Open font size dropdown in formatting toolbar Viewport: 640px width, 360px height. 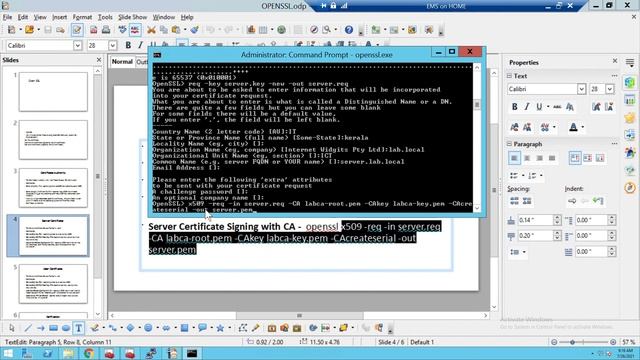tap(112, 45)
